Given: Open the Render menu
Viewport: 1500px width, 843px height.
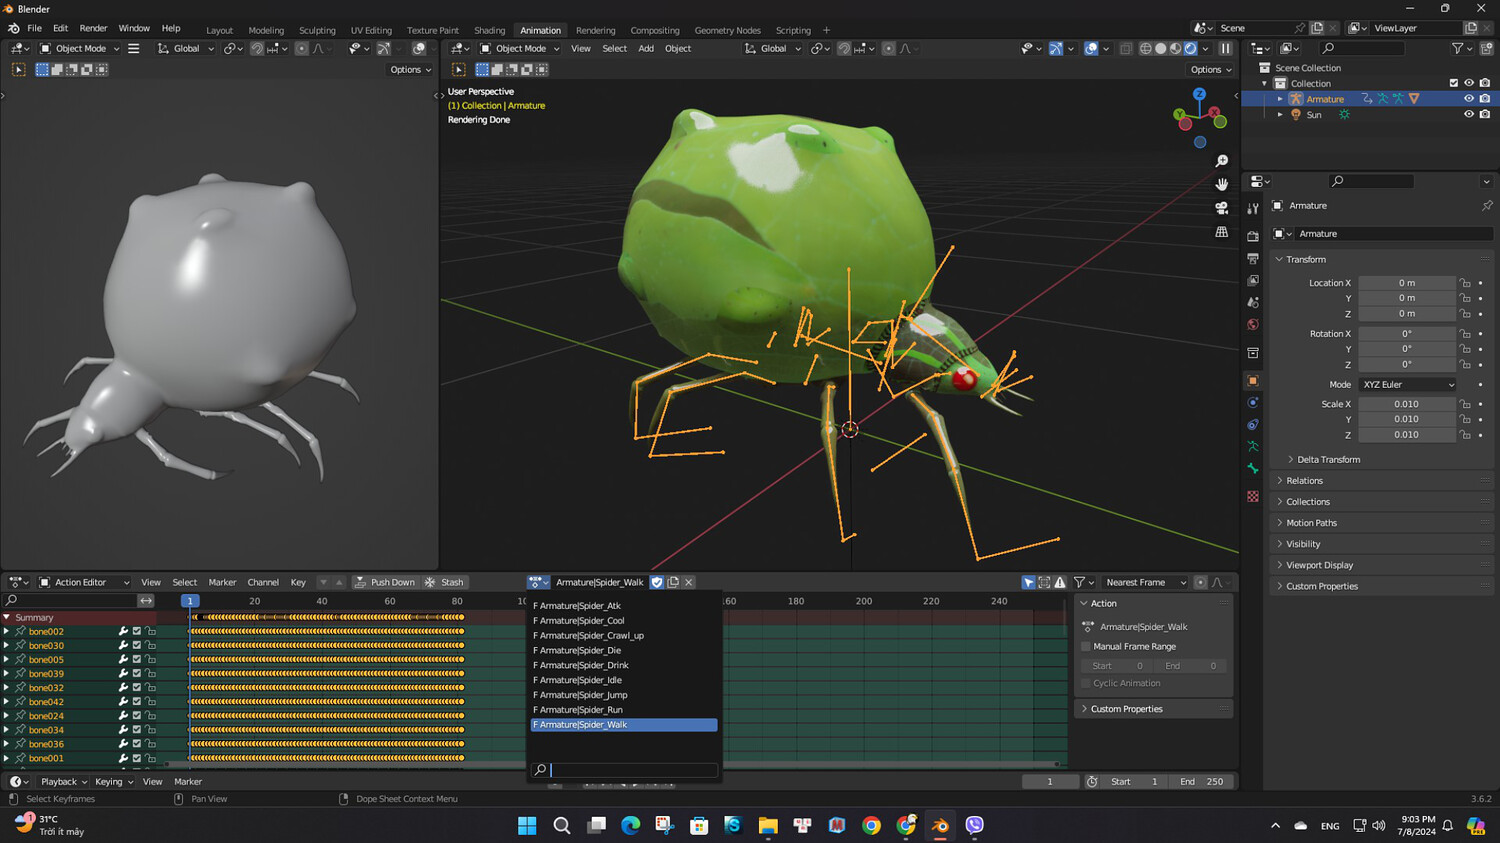Looking at the screenshot, I should point(93,28).
